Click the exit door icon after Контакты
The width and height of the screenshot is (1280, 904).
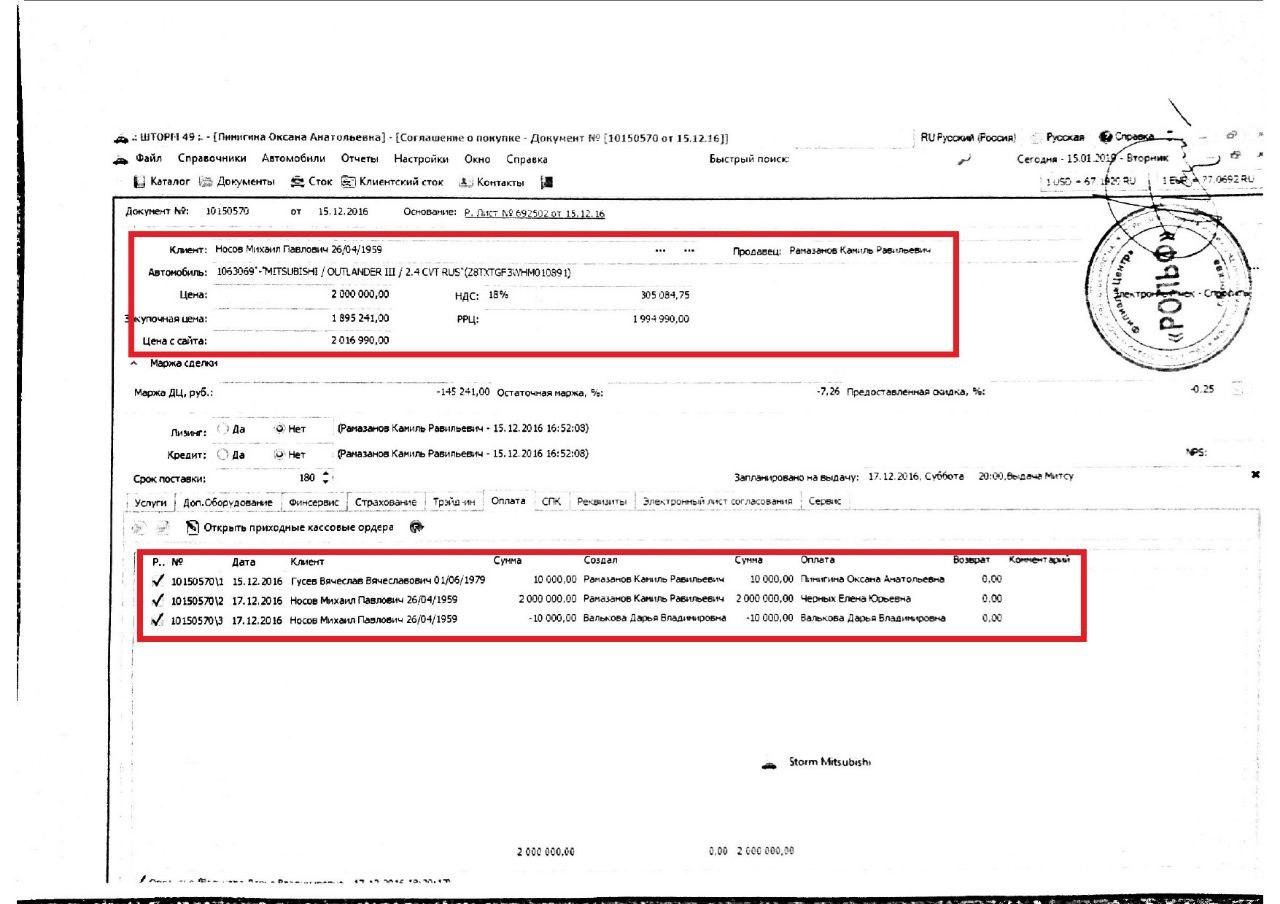coord(545,181)
